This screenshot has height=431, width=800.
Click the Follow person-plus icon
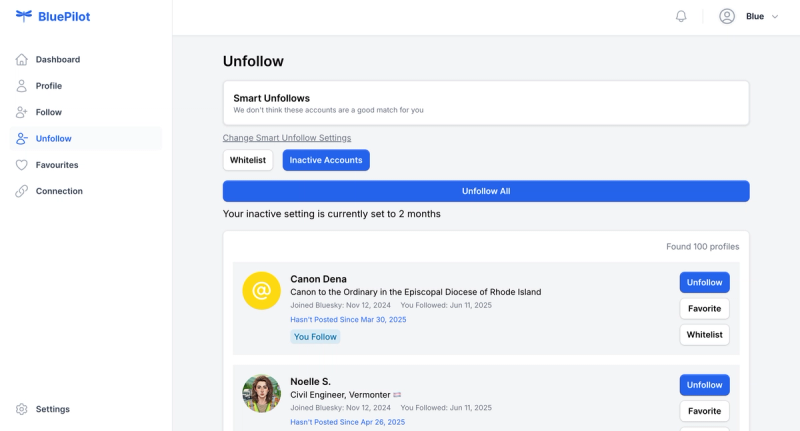pyautogui.click(x=21, y=112)
